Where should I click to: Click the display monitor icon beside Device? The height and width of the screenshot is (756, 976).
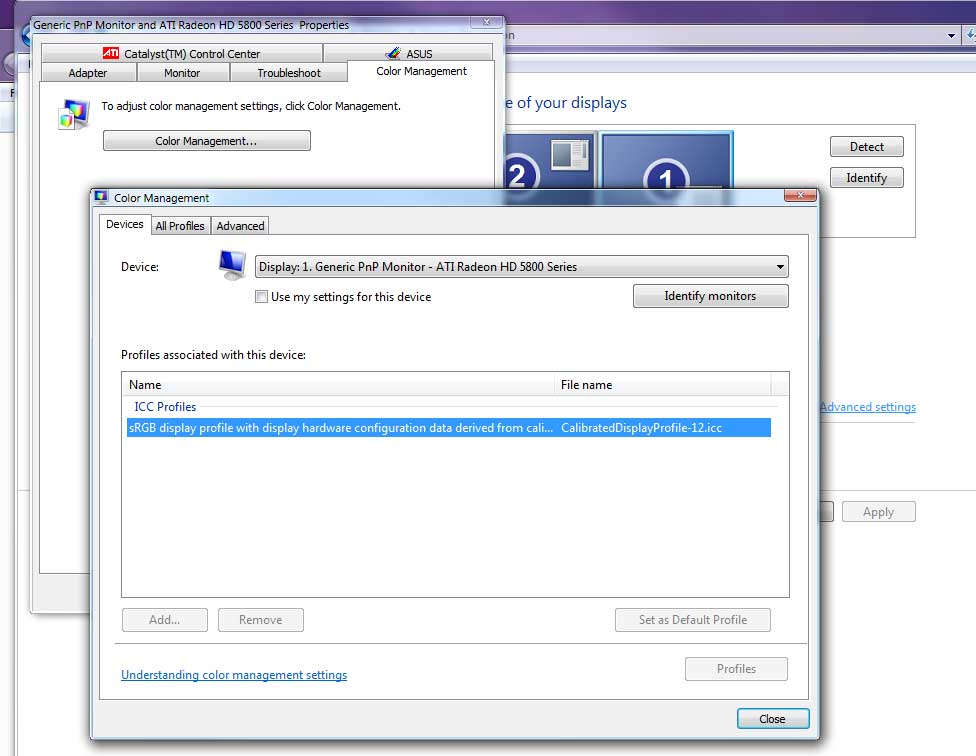(x=232, y=266)
